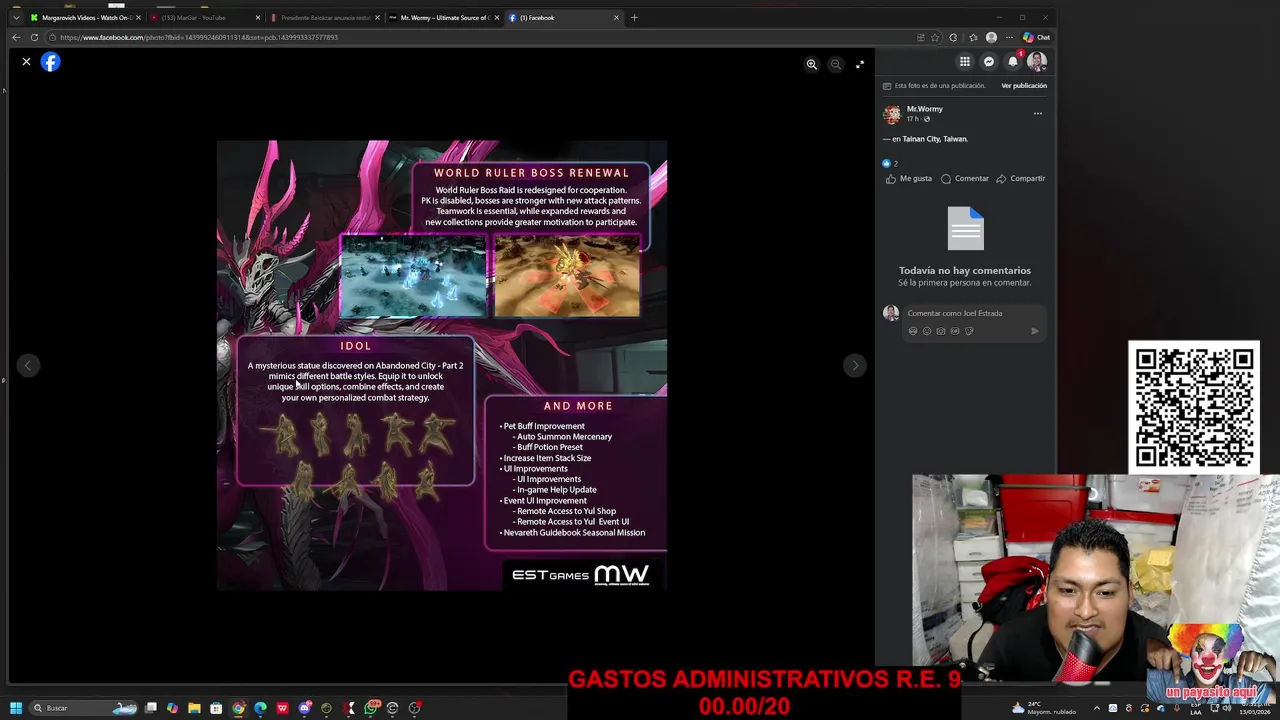
Task: Open the tab search dropdown
Action: point(15,17)
